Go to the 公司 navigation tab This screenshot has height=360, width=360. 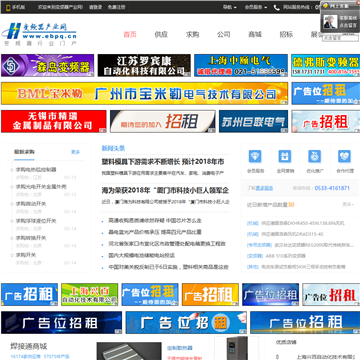[x=224, y=34]
